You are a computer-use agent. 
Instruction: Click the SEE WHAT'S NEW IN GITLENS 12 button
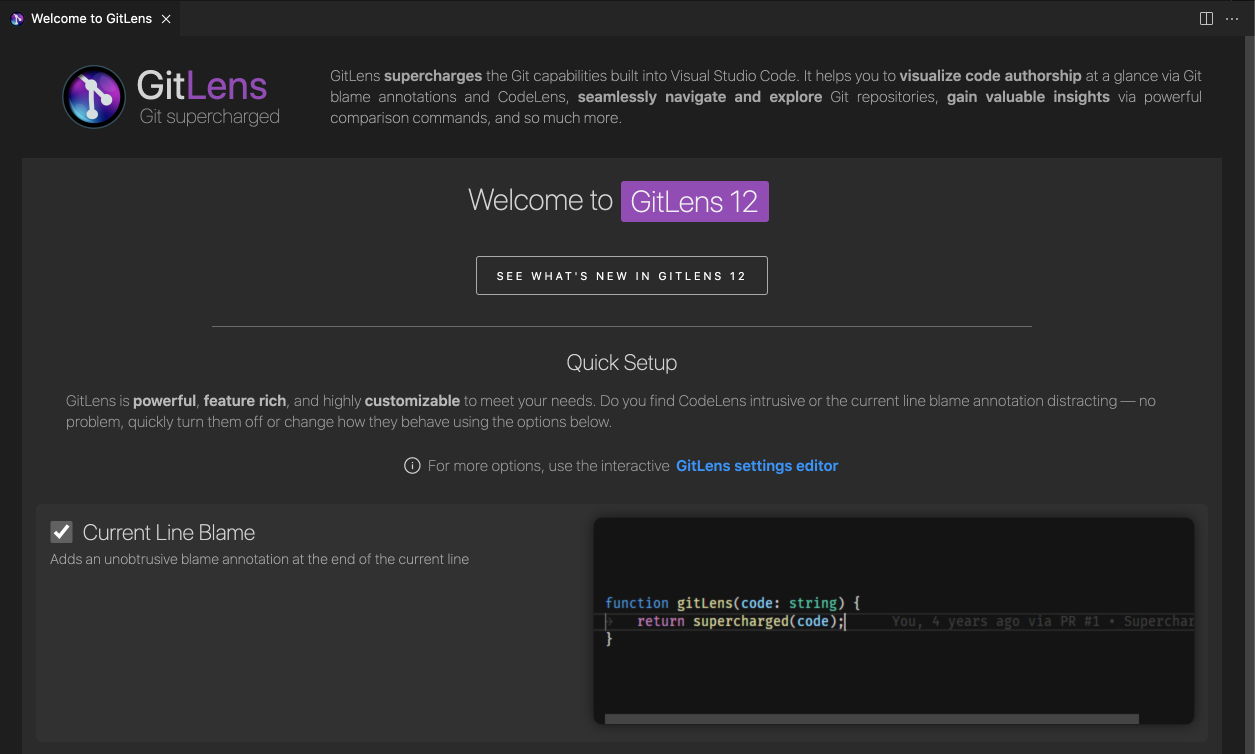pyautogui.click(x=622, y=275)
